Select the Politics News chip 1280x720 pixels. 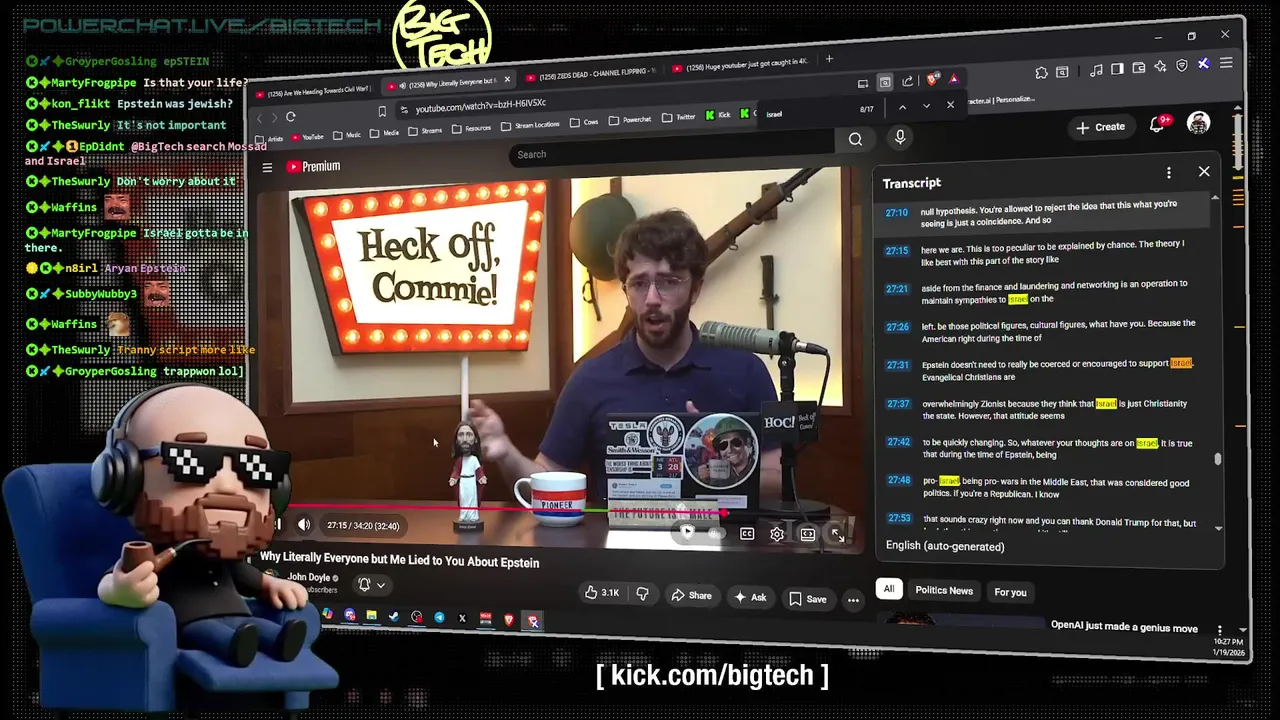[944, 590]
